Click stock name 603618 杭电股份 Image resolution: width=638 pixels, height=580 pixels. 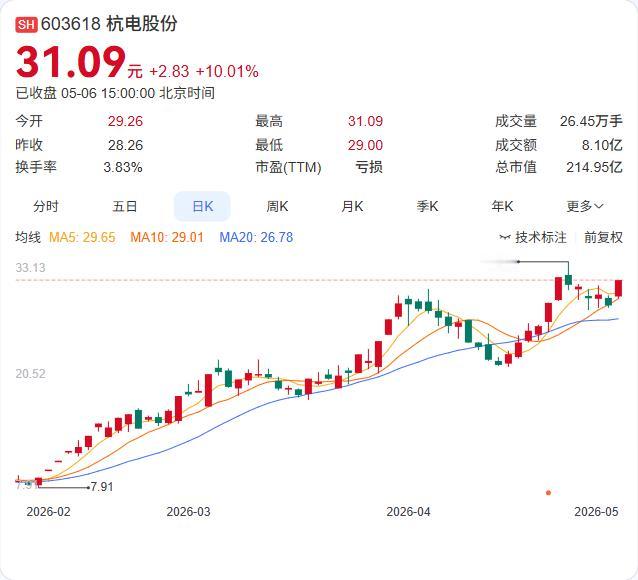point(109,24)
